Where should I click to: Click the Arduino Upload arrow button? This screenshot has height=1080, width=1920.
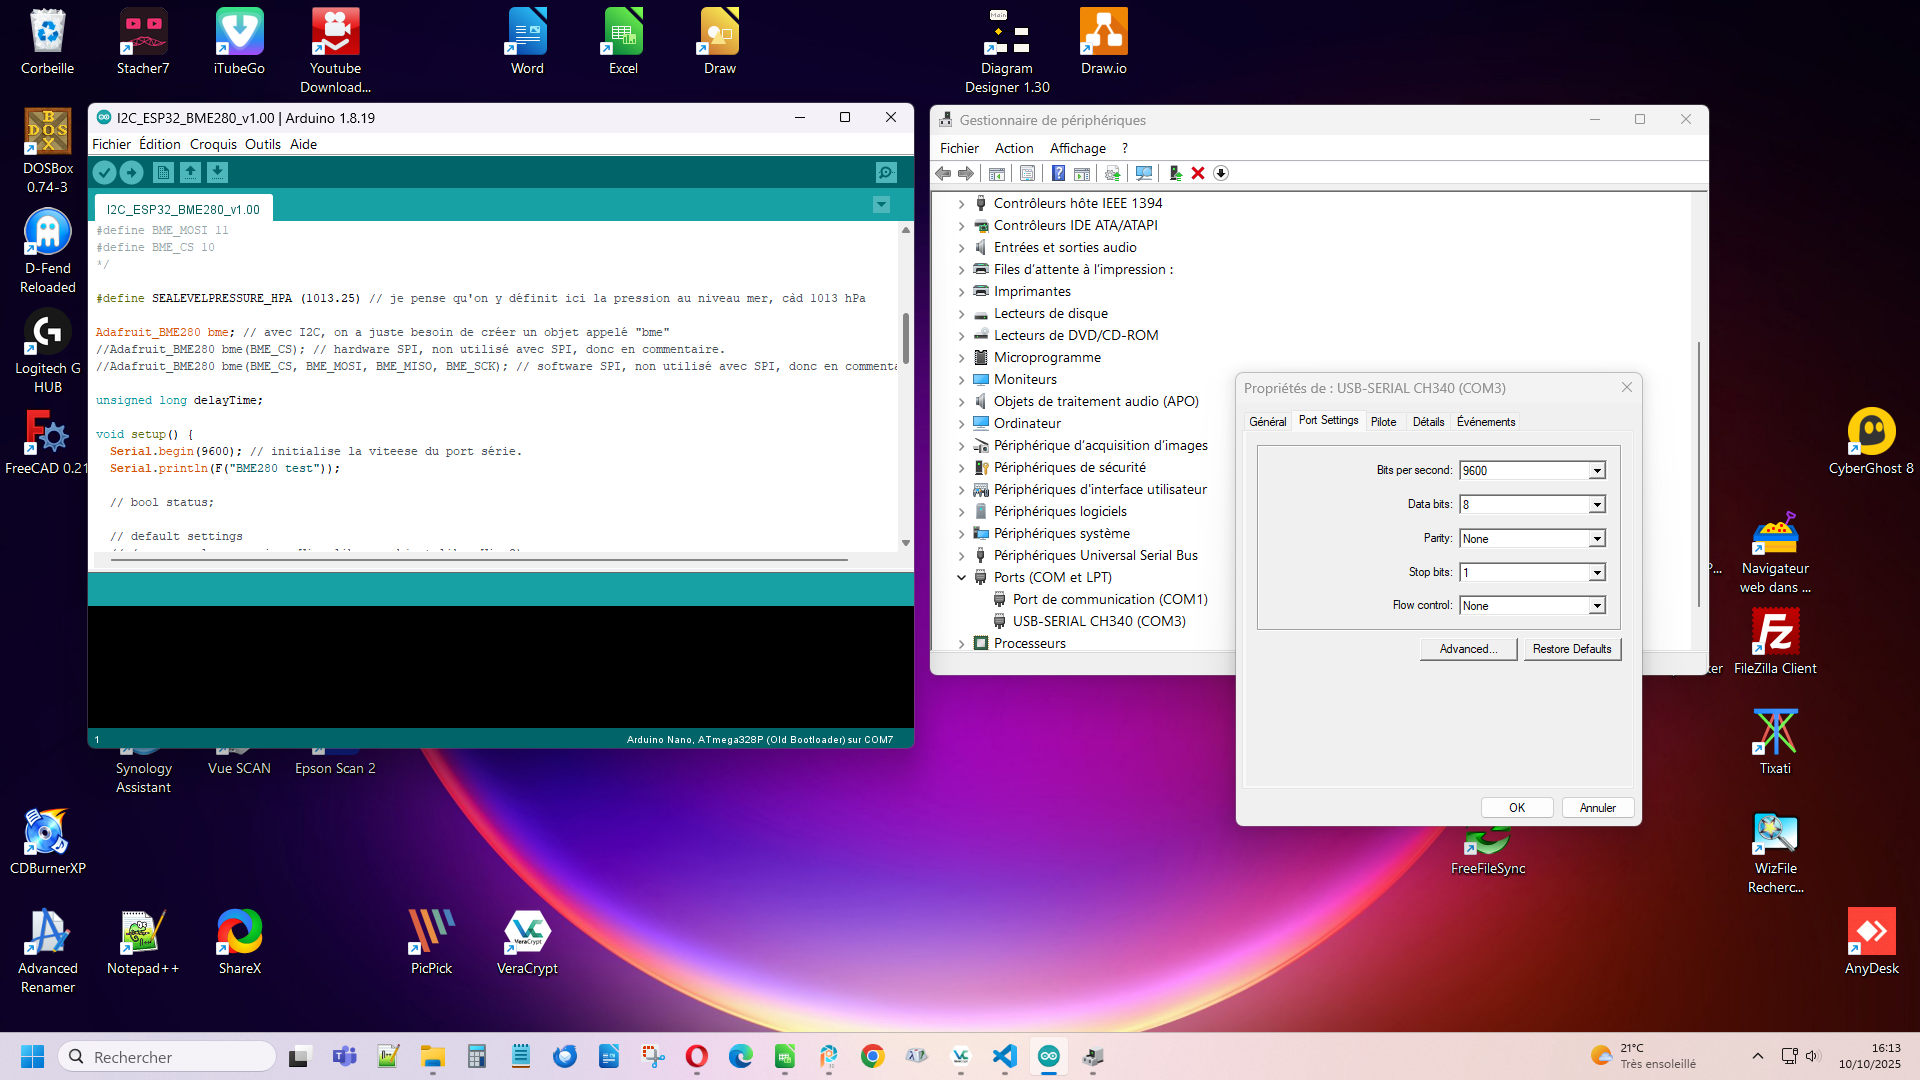[131, 173]
